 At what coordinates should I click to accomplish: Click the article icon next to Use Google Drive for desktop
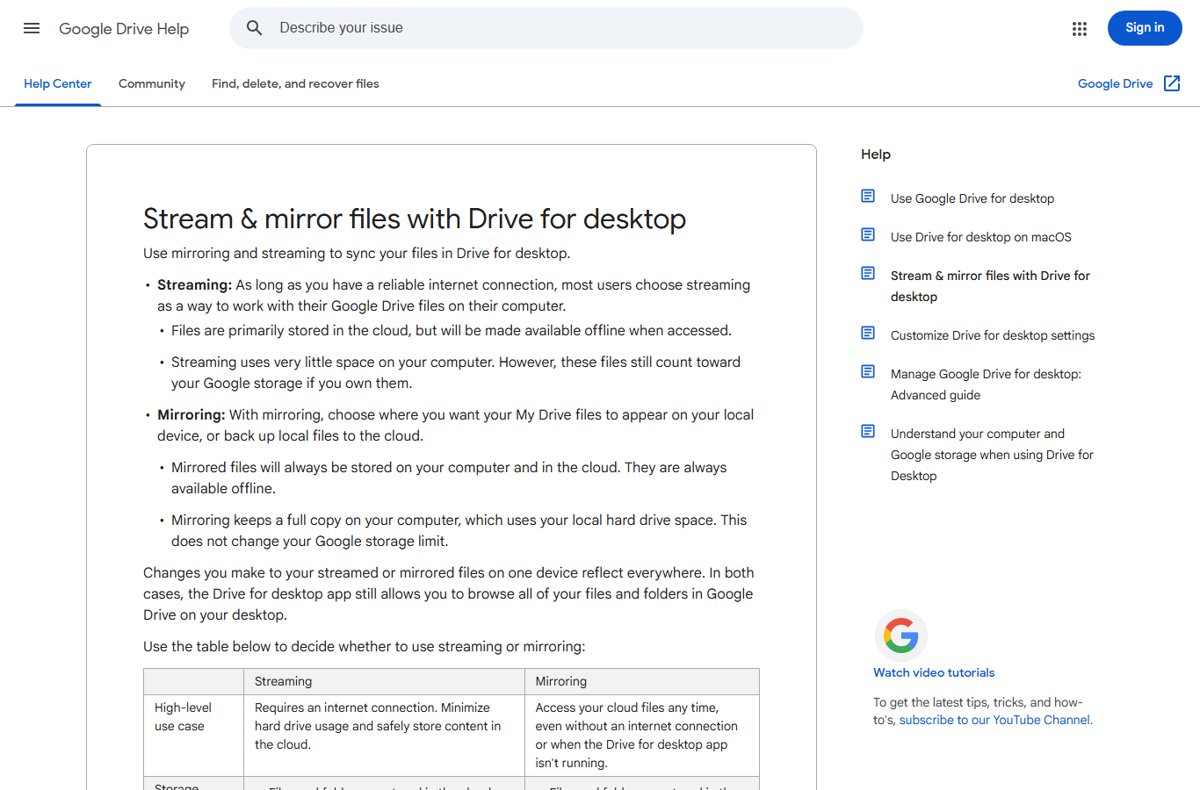[868, 196]
